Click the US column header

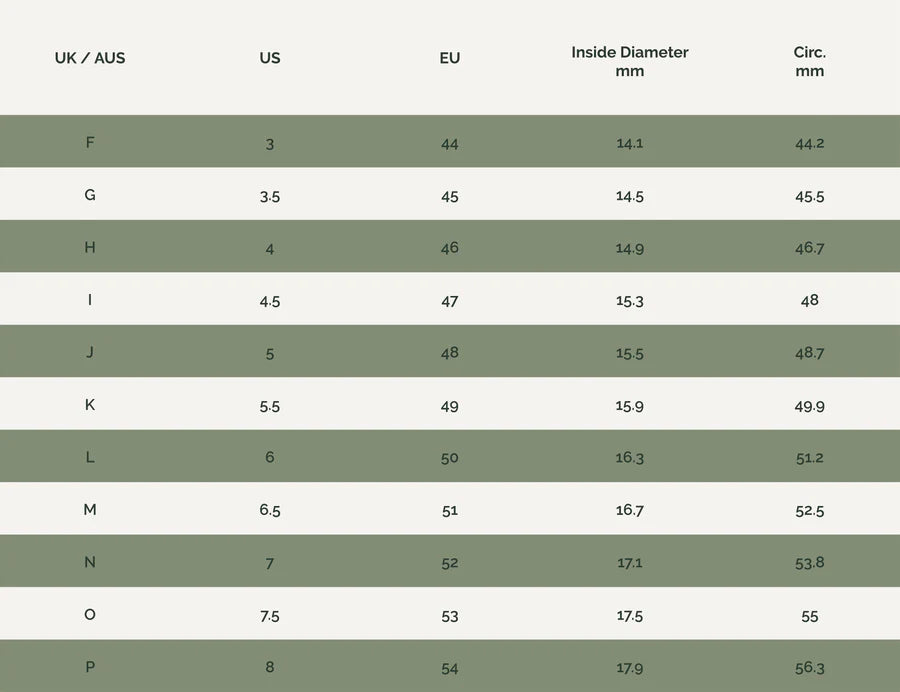pos(270,58)
